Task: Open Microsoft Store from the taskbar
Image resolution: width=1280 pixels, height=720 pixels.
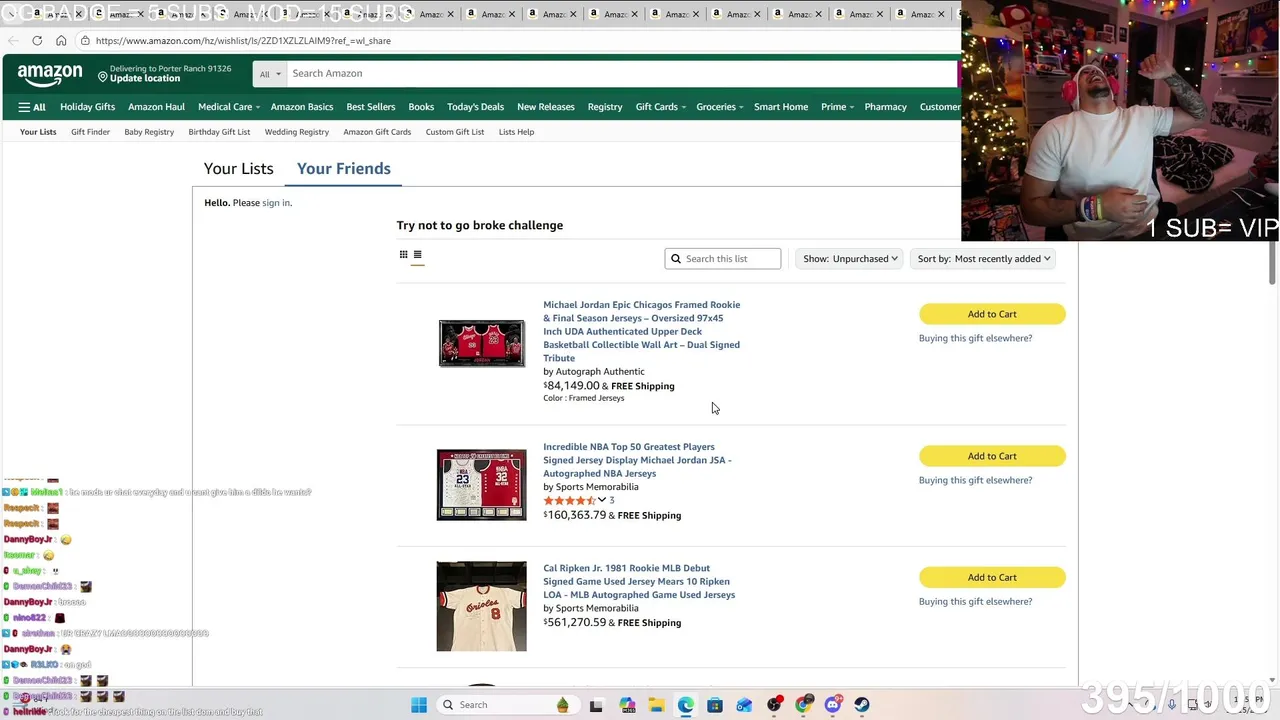Action: 715,705
